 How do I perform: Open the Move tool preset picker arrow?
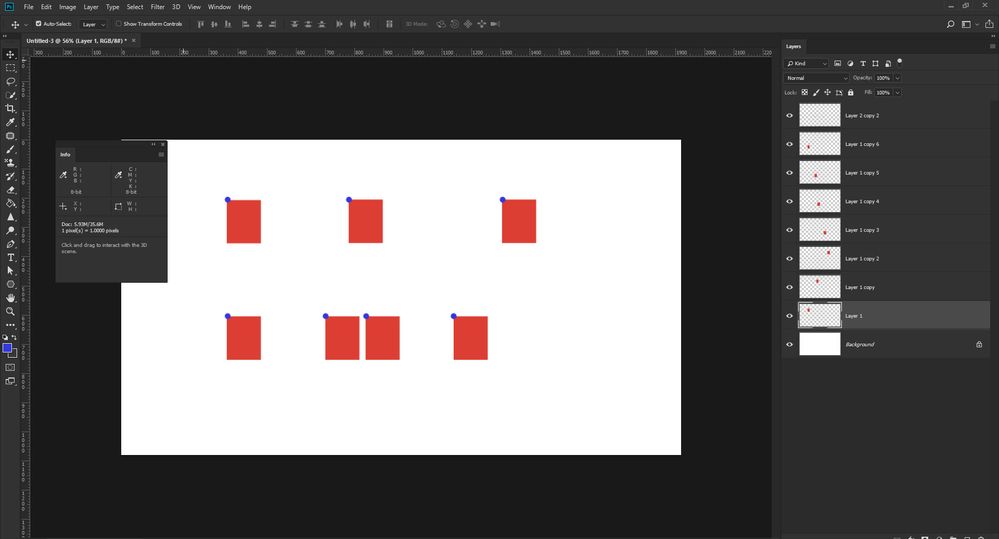(26, 24)
